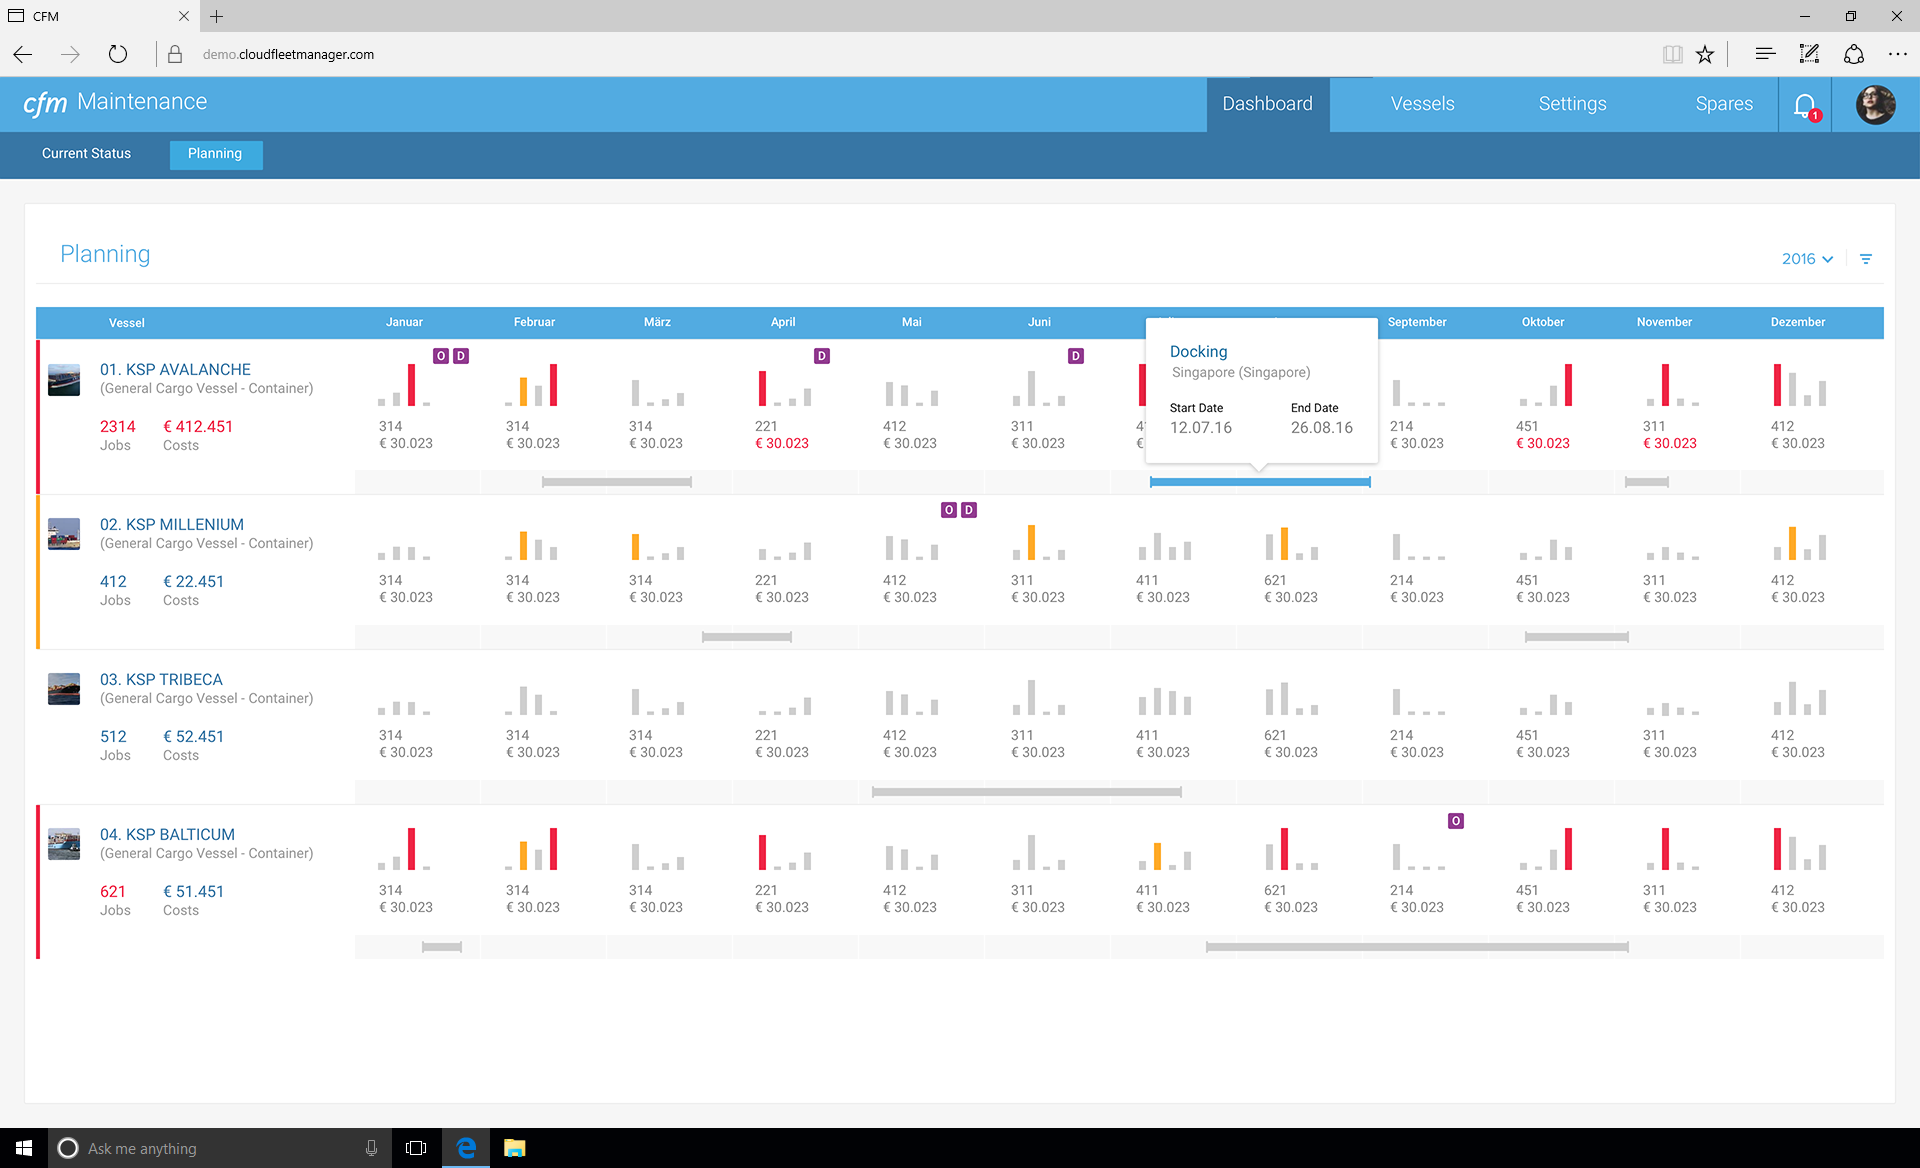Click the D marker in April for Avalanche
The width and height of the screenshot is (1920, 1168).
(x=822, y=356)
